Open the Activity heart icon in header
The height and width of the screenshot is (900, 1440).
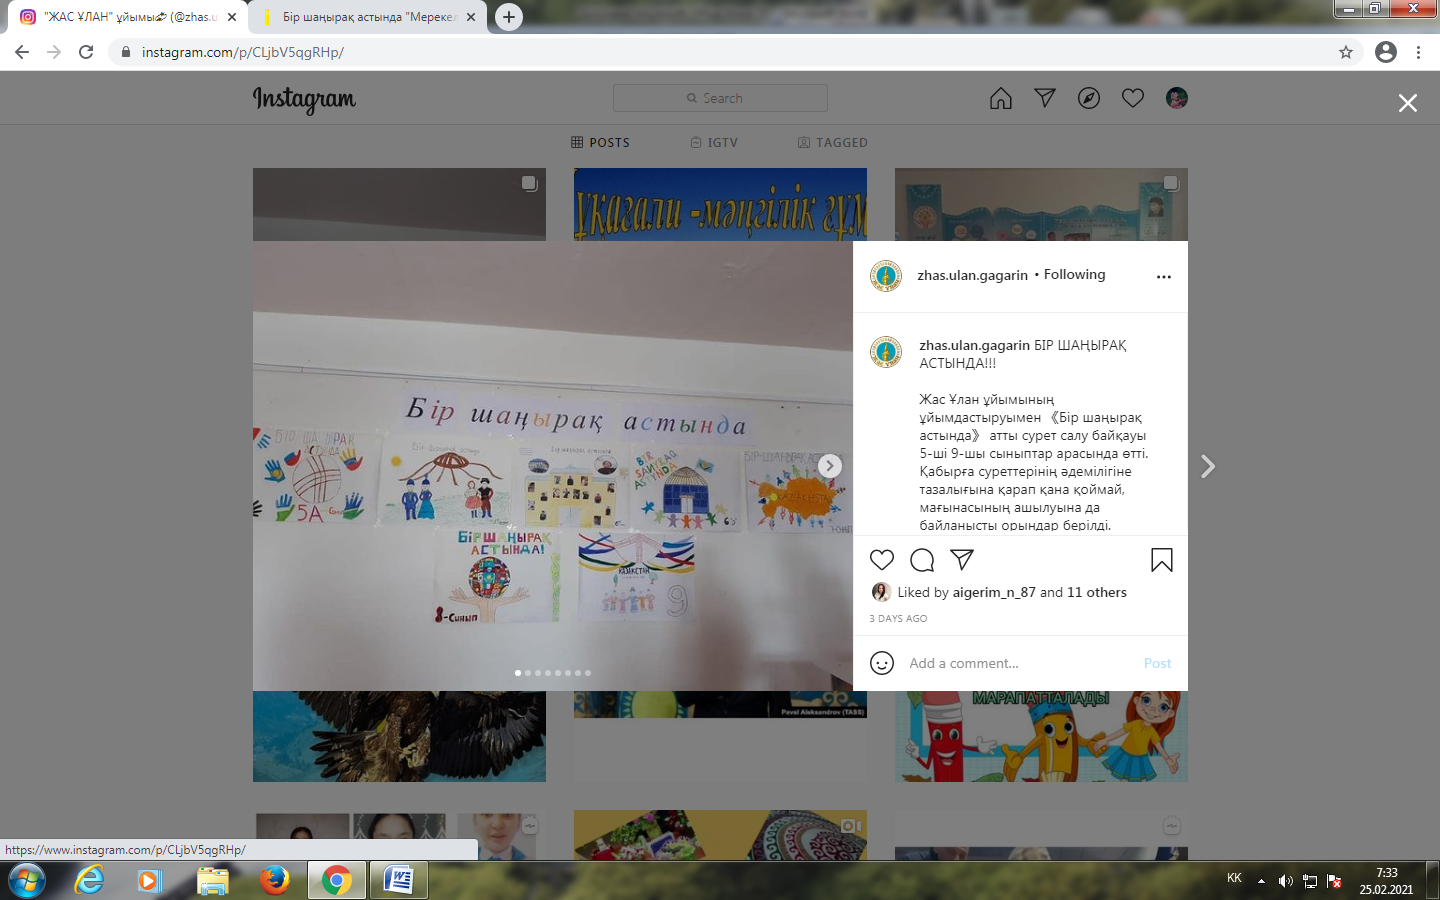1132,98
